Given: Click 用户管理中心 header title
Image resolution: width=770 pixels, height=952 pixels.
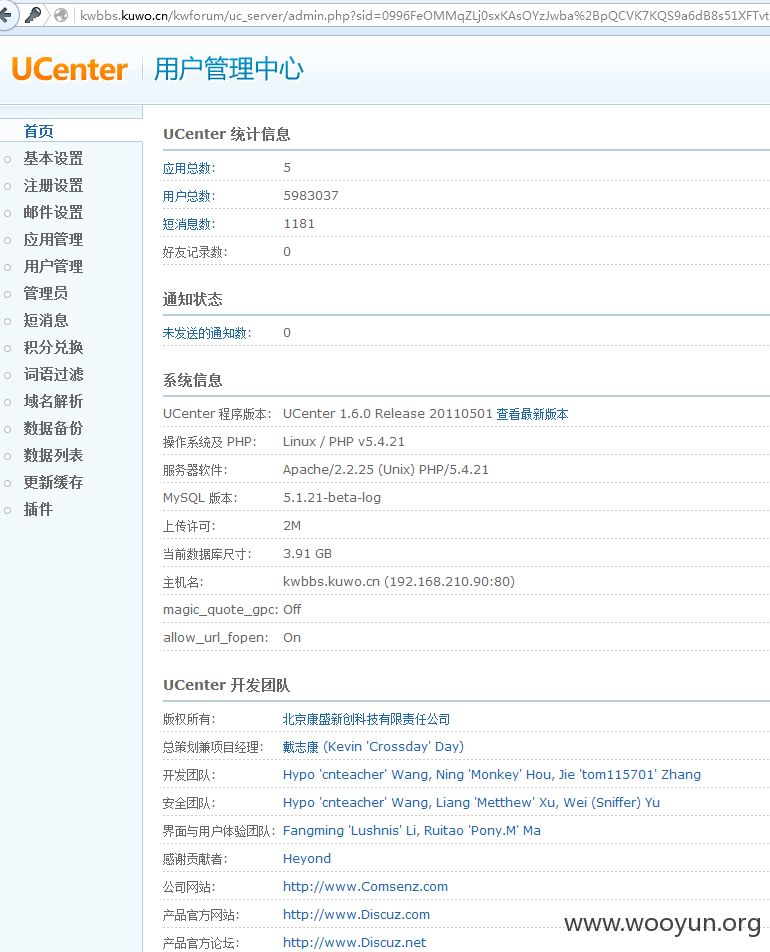Looking at the screenshot, I should click(x=228, y=69).
